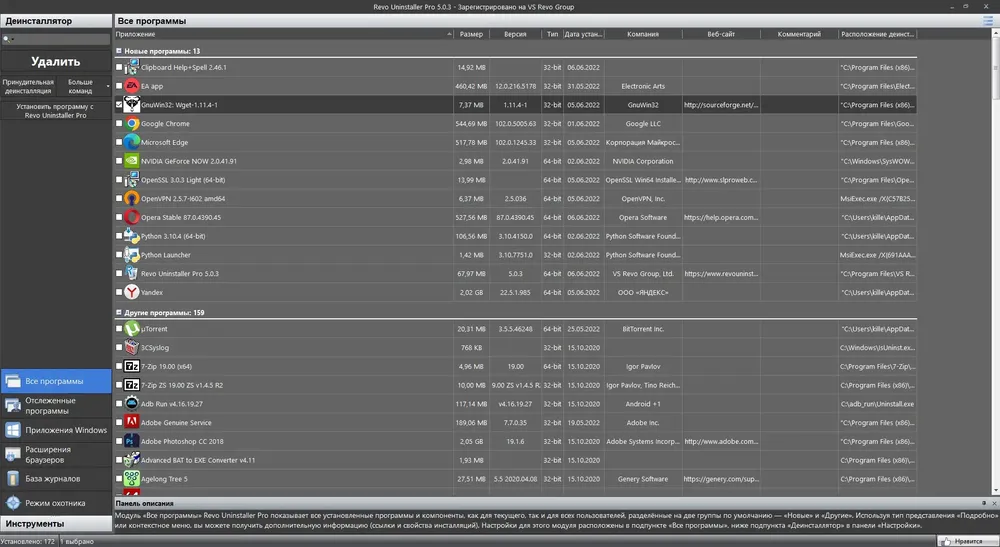Click Принудительная деинсталляция button
The height and width of the screenshot is (547, 1000).
pyautogui.click(x=28, y=86)
